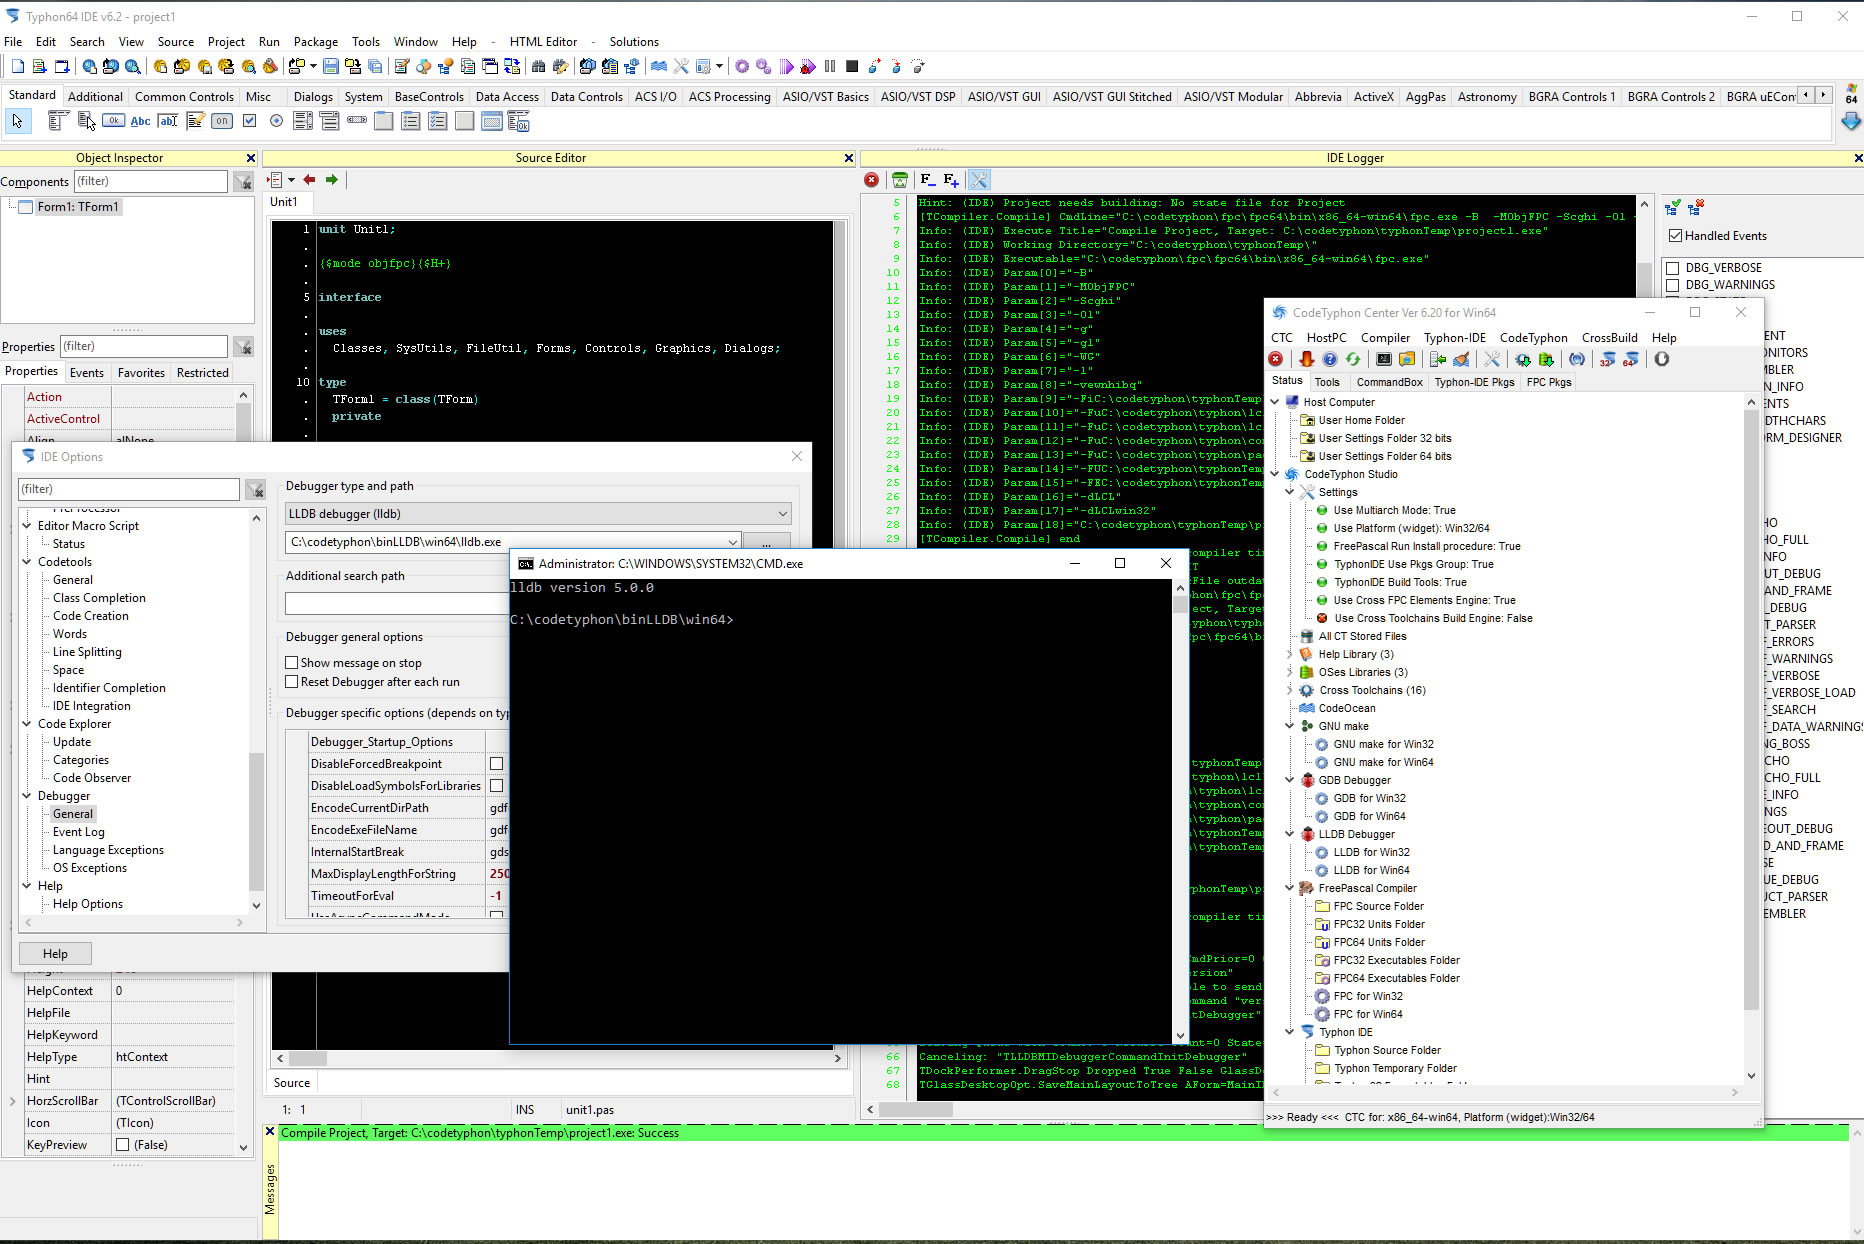
Task: Click the Source Editor horizontal scrollbar thumb
Action: point(307,1058)
